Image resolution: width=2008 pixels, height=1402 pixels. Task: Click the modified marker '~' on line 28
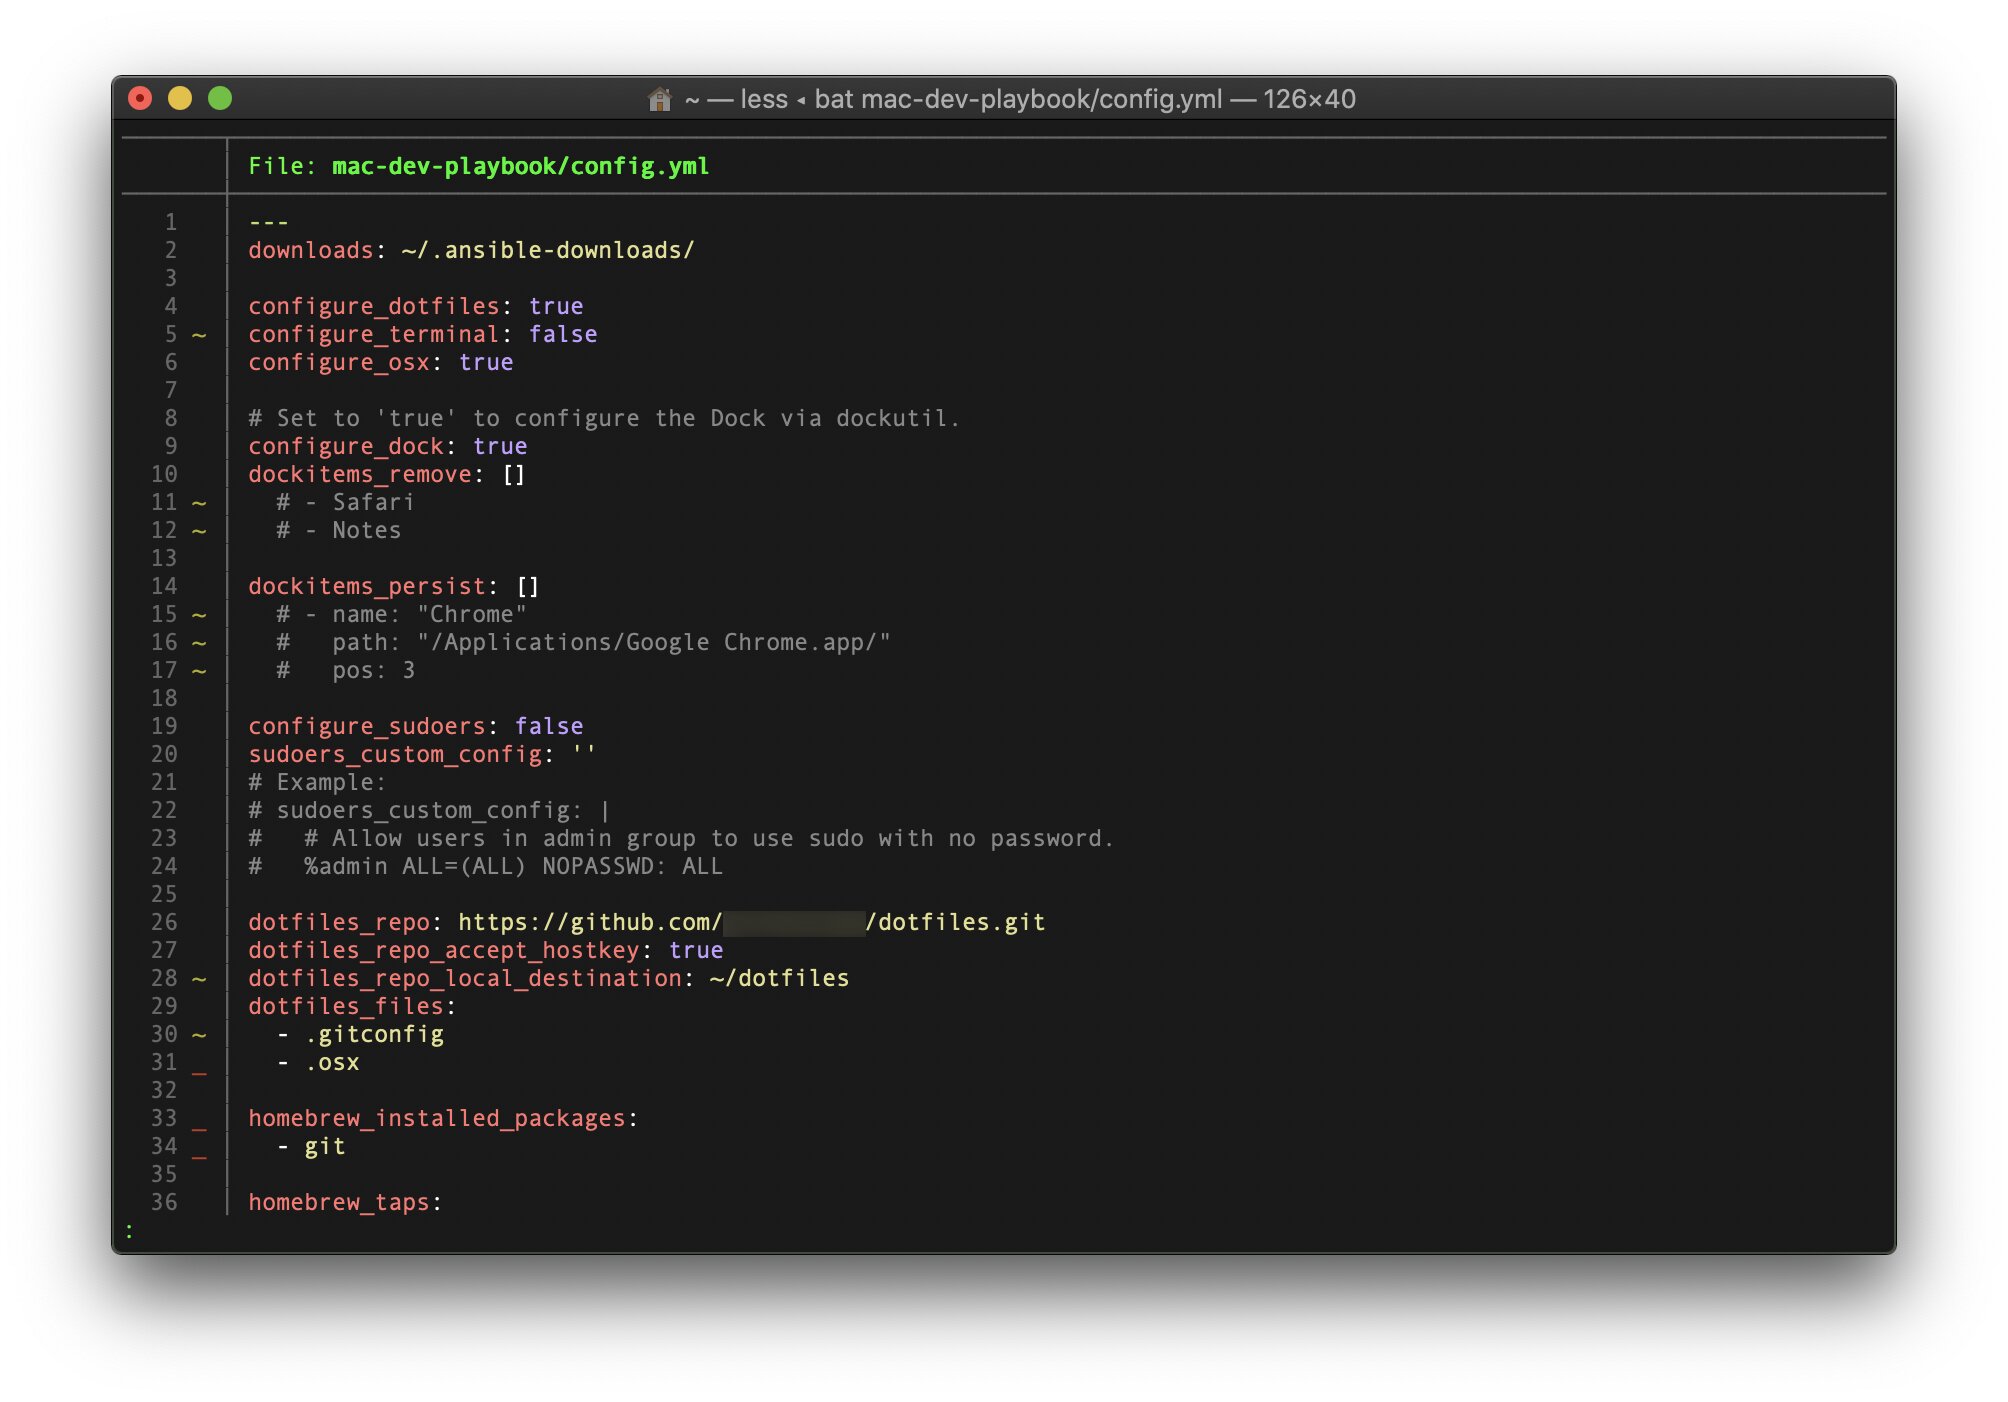pos(199,979)
